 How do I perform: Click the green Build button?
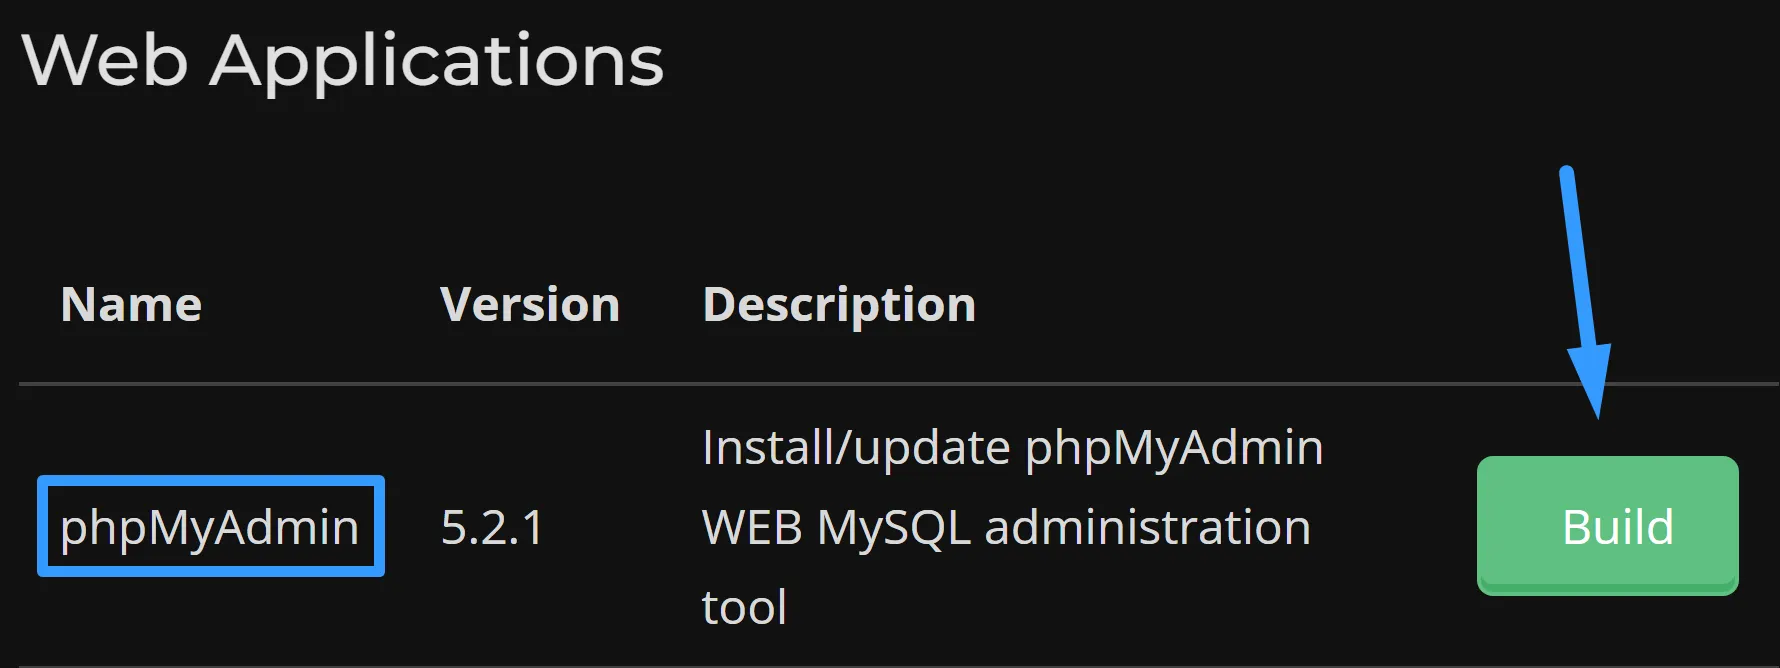tap(1607, 526)
